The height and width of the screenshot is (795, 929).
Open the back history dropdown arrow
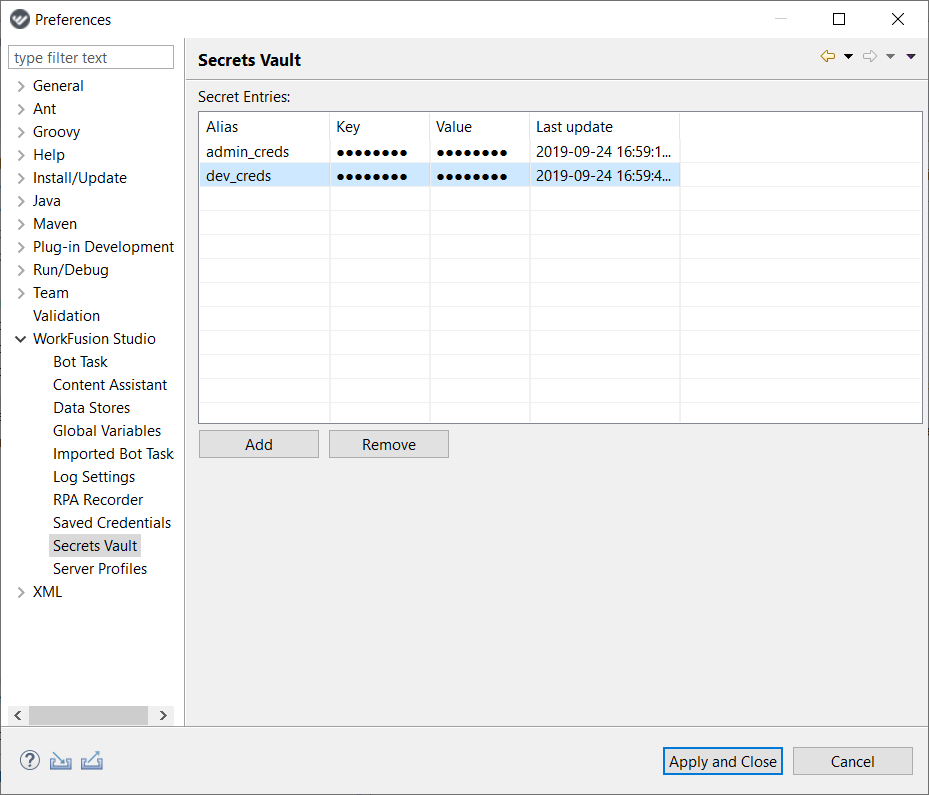click(x=848, y=56)
